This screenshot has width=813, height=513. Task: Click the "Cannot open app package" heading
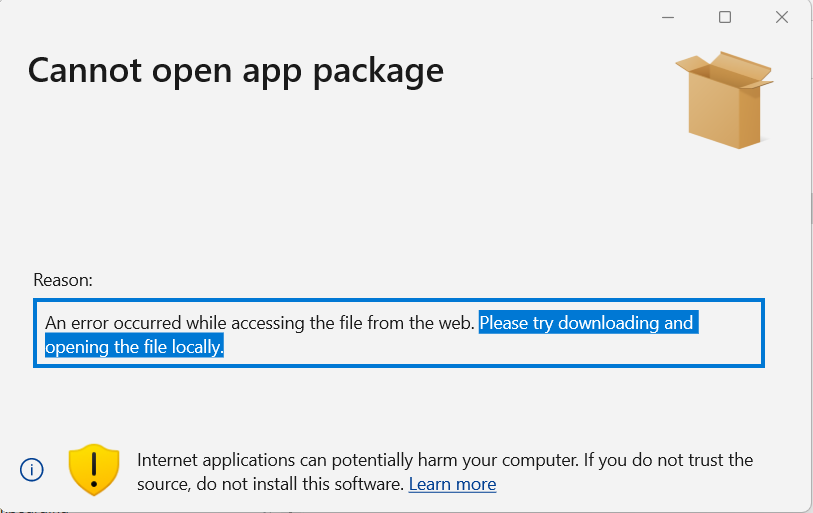[235, 71]
